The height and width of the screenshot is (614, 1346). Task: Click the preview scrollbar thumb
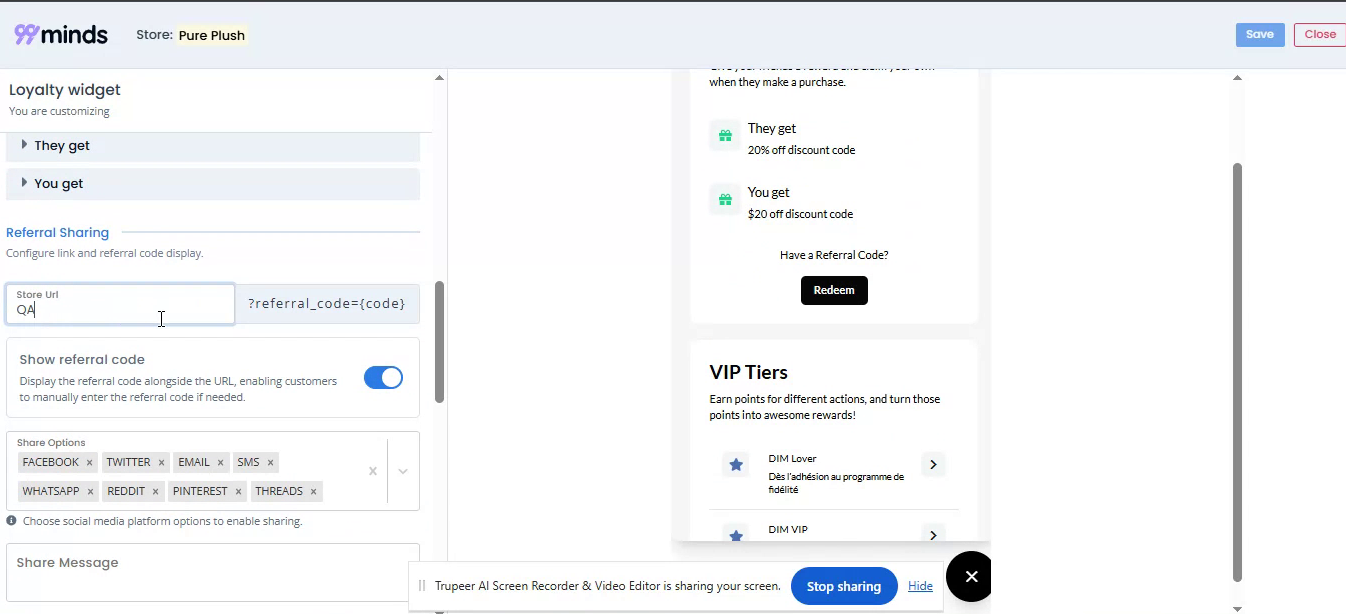click(1237, 372)
